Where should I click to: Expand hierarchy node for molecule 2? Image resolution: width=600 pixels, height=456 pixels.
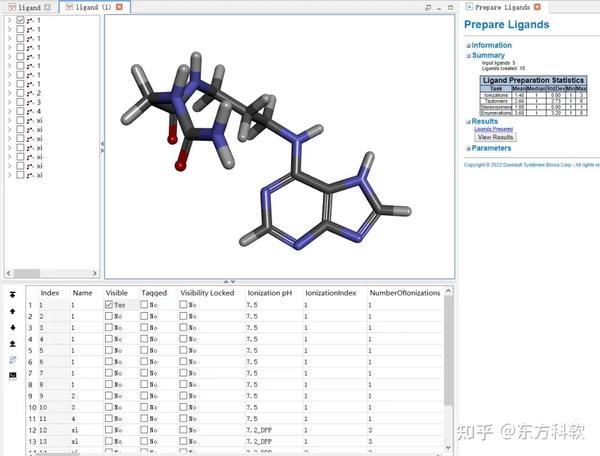tap(10, 93)
